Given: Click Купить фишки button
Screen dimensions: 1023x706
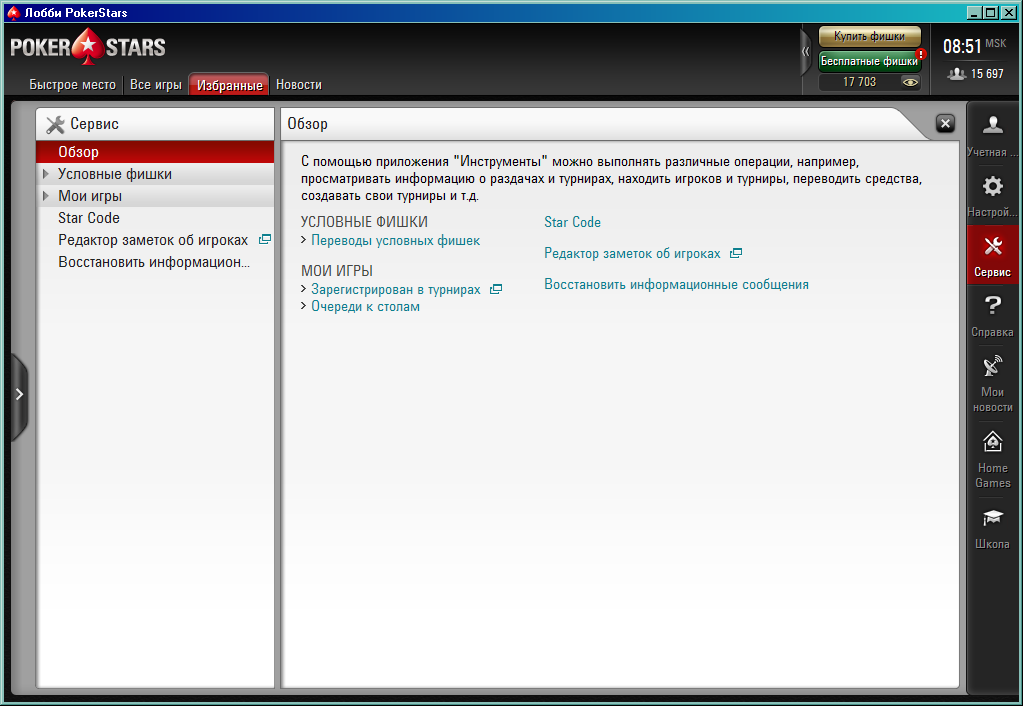Looking at the screenshot, I should [870, 36].
